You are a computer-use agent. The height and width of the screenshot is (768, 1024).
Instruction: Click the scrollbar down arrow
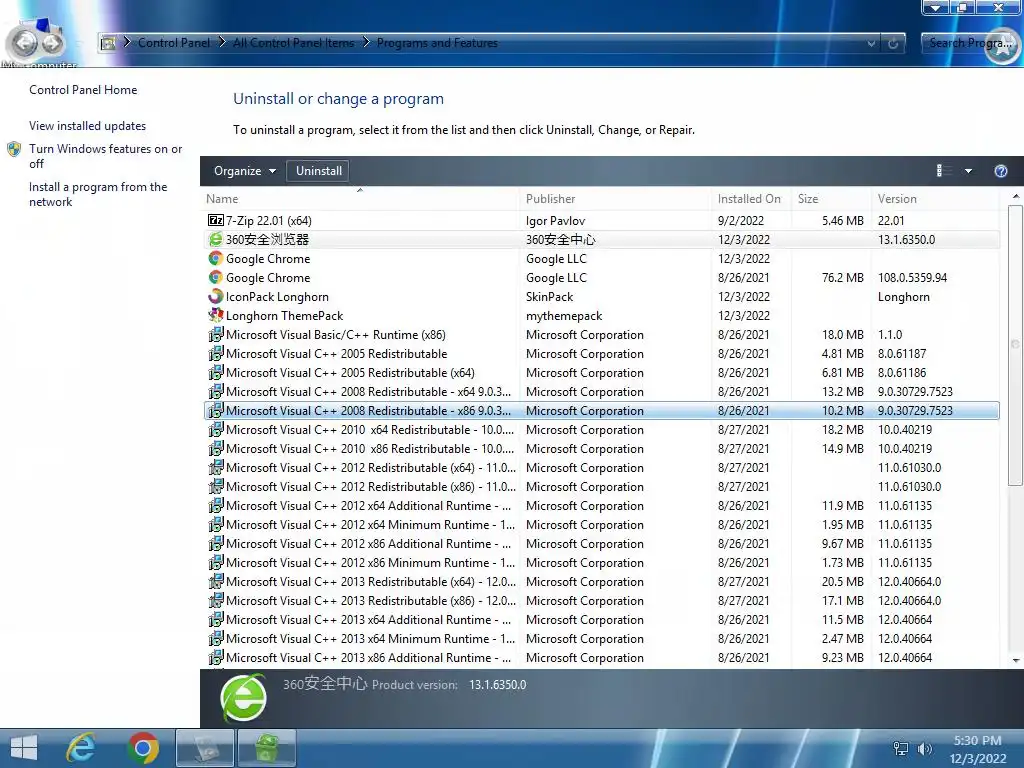point(1015,660)
